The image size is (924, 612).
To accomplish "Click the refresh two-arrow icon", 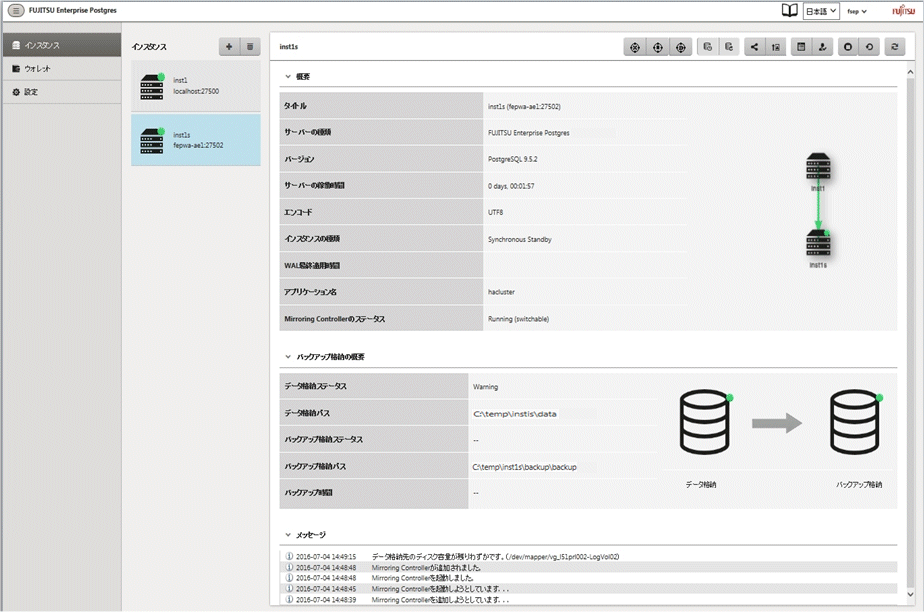I will 895,47.
